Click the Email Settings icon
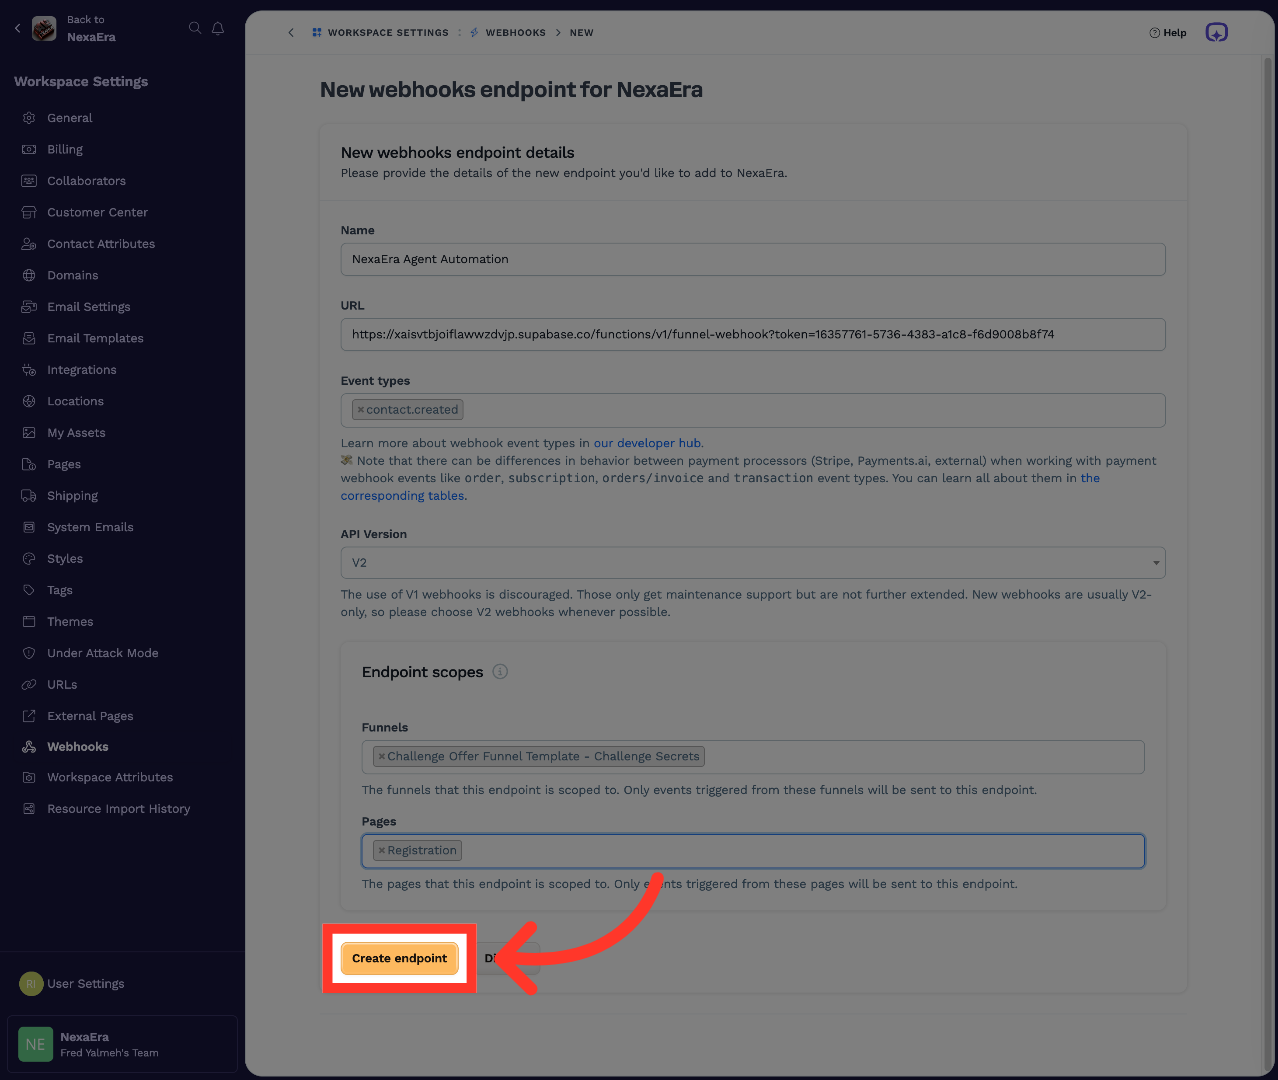This screenshot has height=1080, width=1278. click(29, 307)
